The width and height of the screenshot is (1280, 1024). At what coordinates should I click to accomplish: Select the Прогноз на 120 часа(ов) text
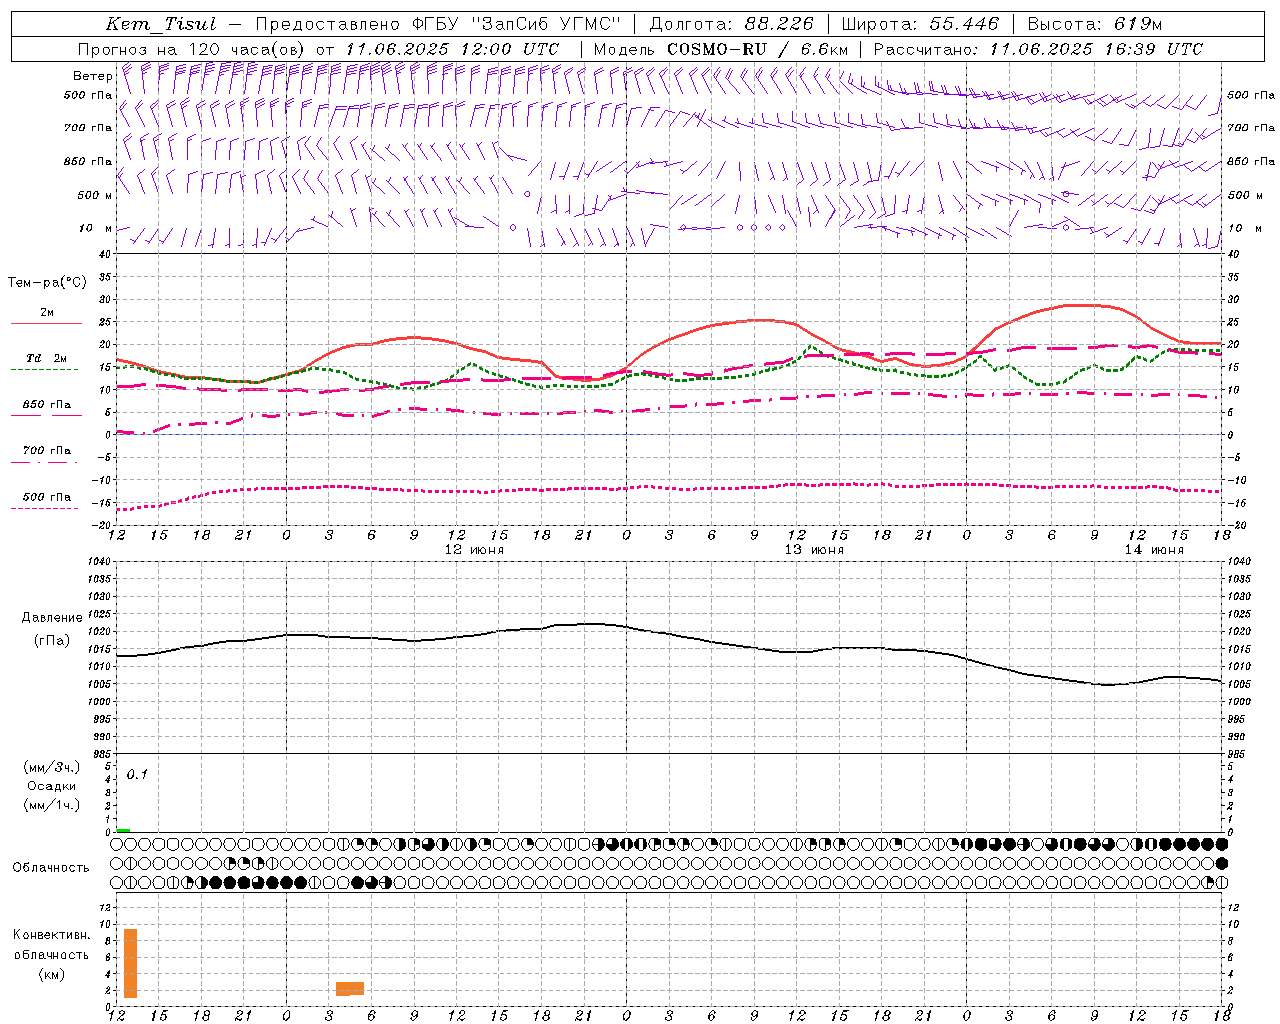pos(192,49)
